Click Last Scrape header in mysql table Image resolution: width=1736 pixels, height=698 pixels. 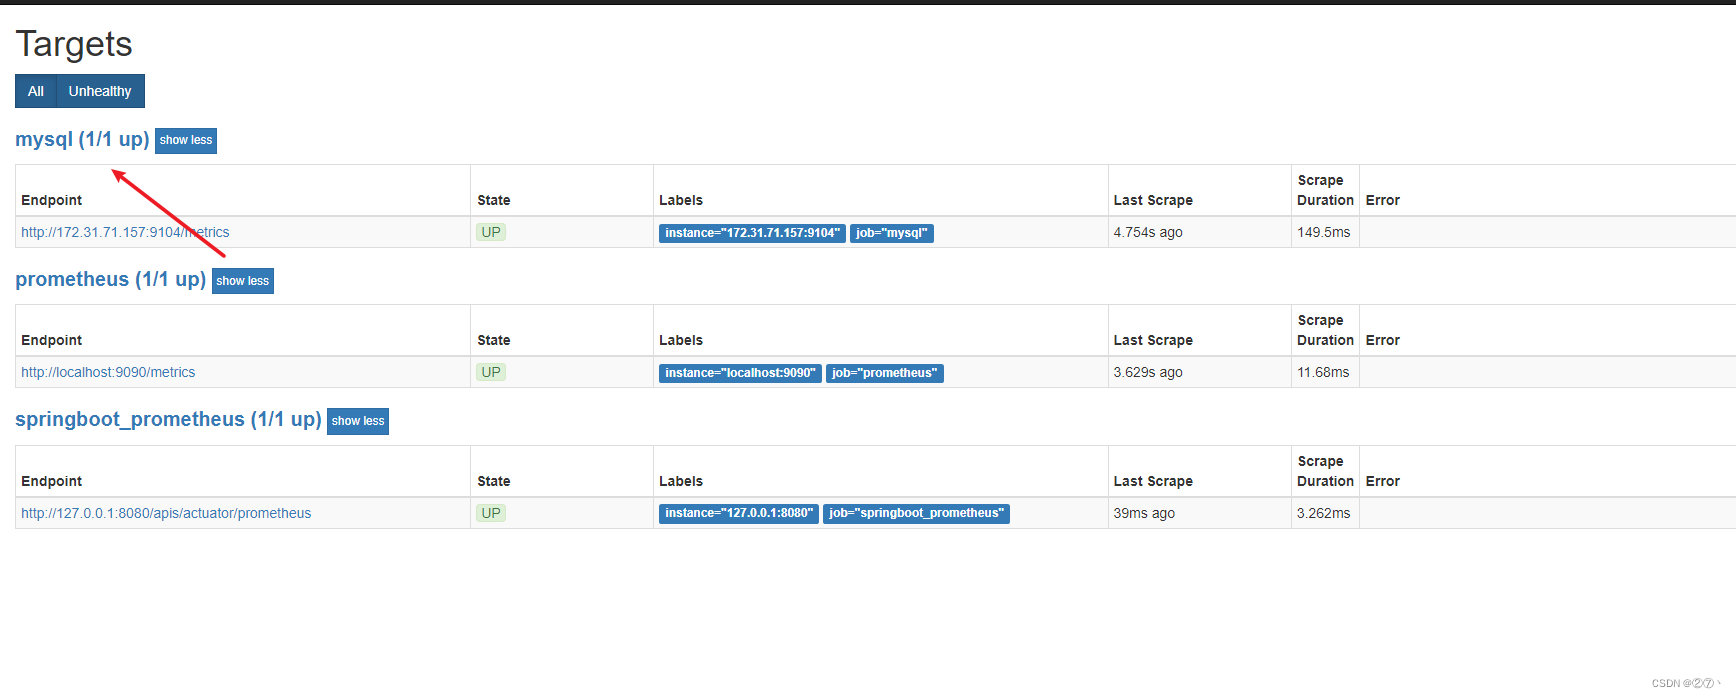[1153, 200]
